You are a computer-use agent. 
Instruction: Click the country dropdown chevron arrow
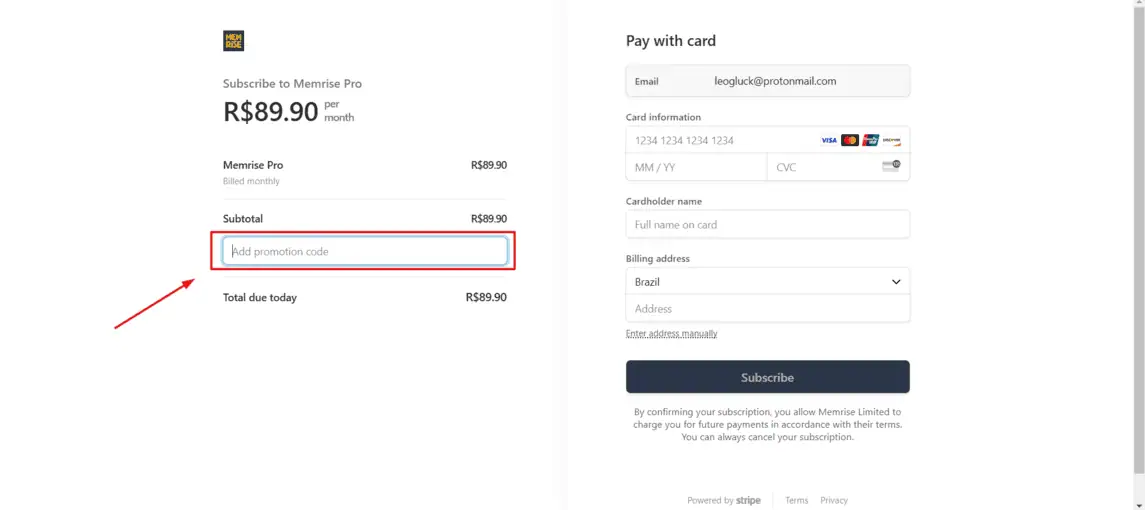[x=896, y=282]
